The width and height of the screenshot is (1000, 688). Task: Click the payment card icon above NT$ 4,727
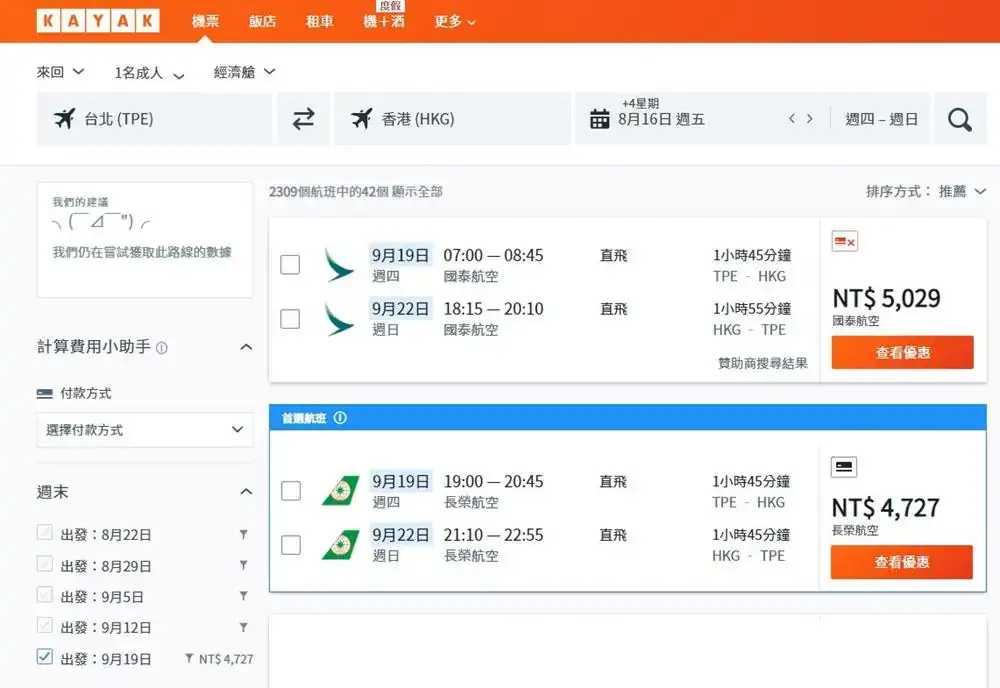tap(844, 467)
